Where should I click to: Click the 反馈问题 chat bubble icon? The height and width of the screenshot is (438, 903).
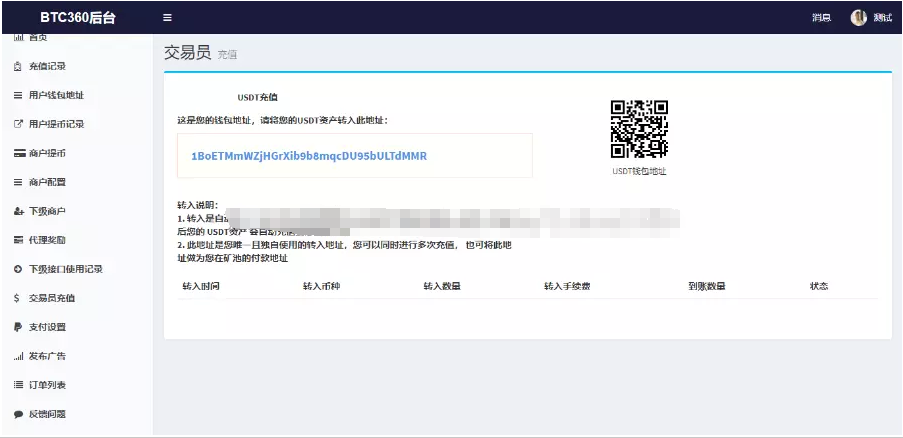[x=18, y=414]
